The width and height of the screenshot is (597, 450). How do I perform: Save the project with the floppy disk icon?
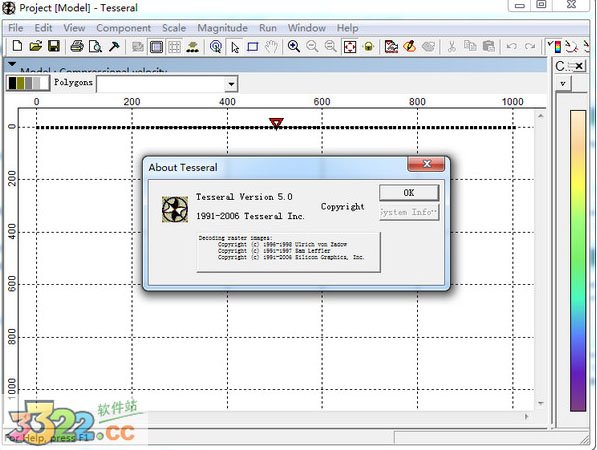coord(54,46)
